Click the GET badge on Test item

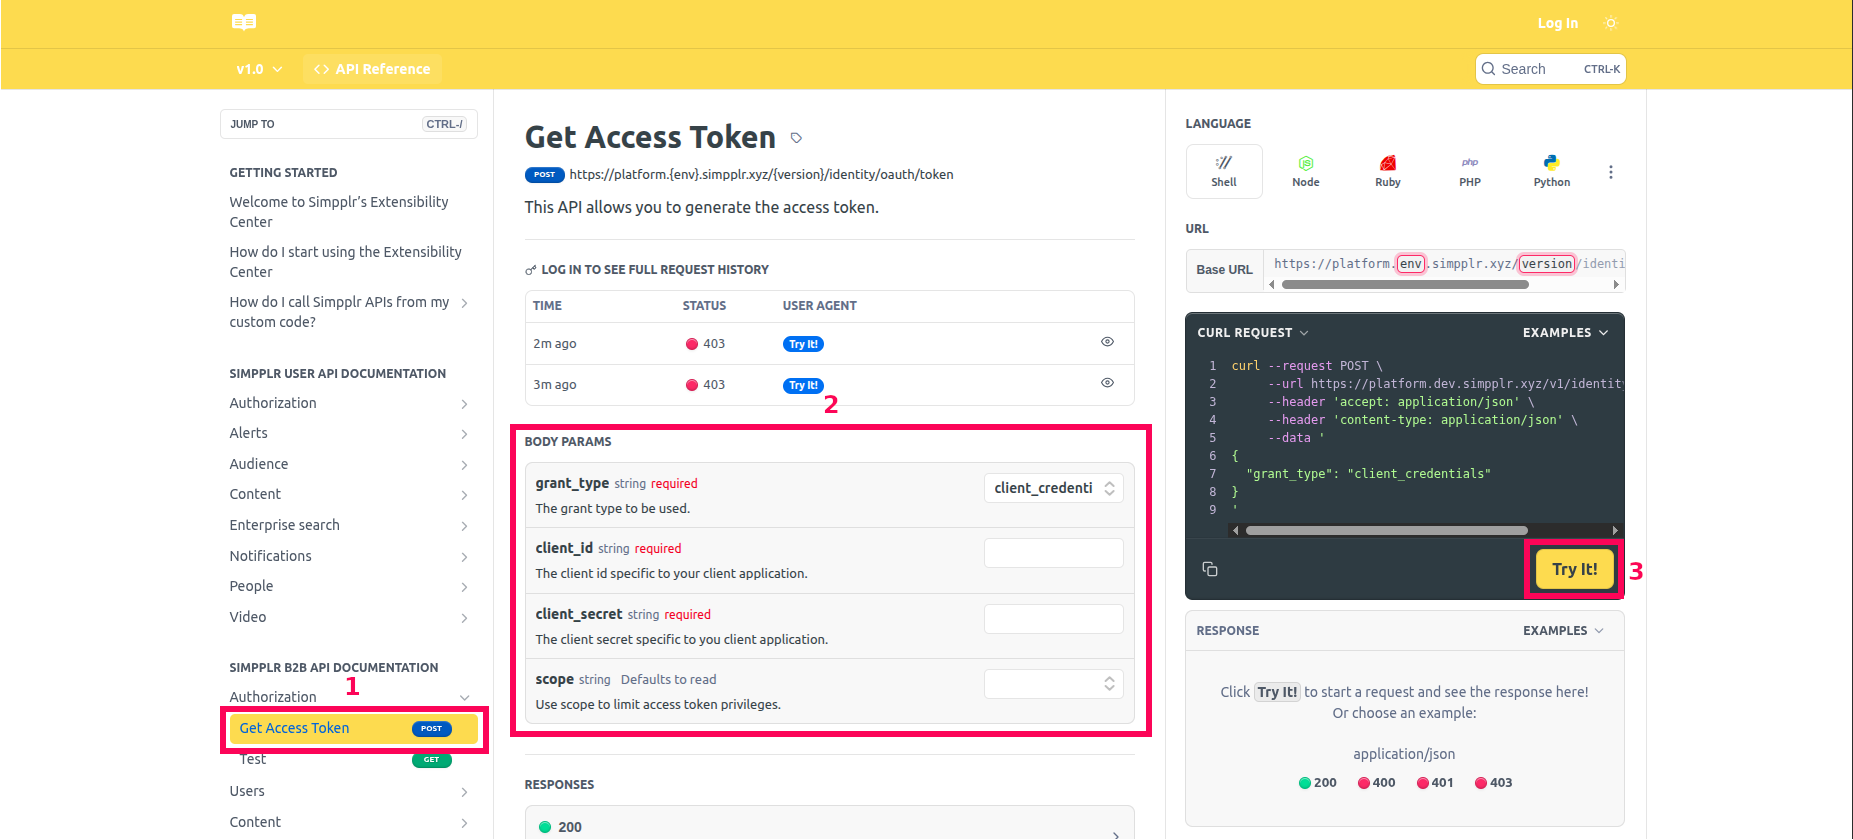tap(431, 760)
